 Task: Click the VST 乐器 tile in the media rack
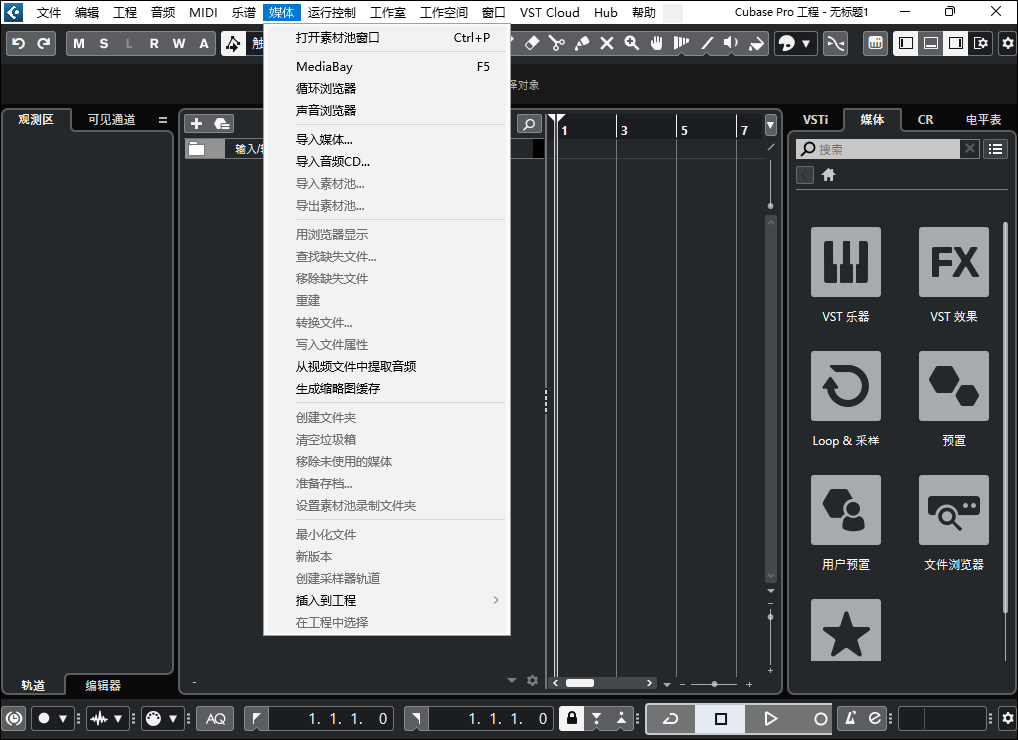point(845,262)
